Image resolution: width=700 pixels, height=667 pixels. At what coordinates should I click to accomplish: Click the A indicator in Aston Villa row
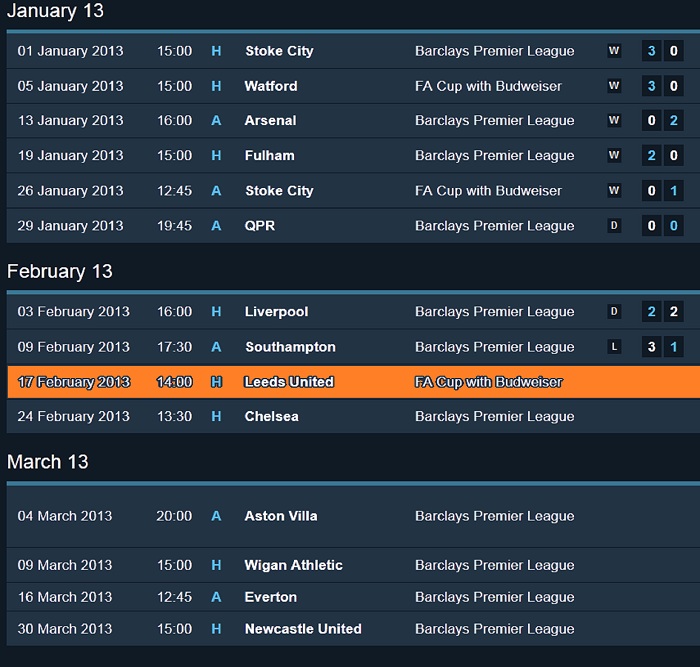(216, 516)
